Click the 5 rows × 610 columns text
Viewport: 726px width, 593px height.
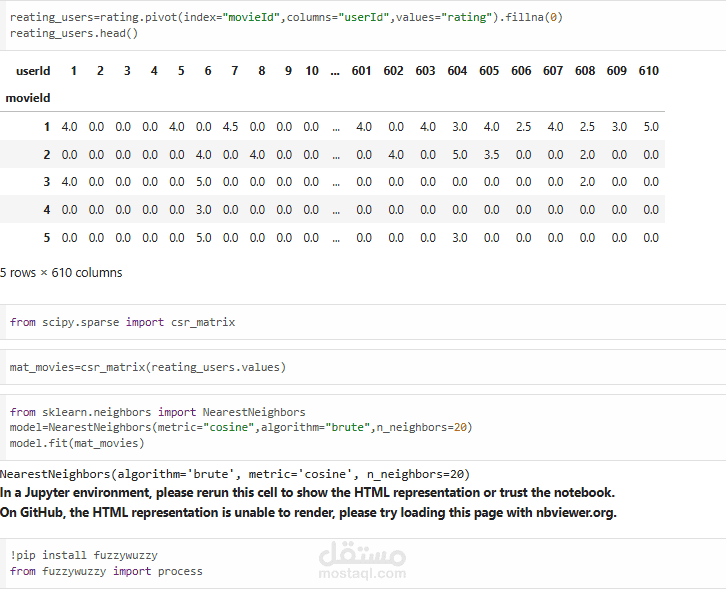click(x=61, y=273)
